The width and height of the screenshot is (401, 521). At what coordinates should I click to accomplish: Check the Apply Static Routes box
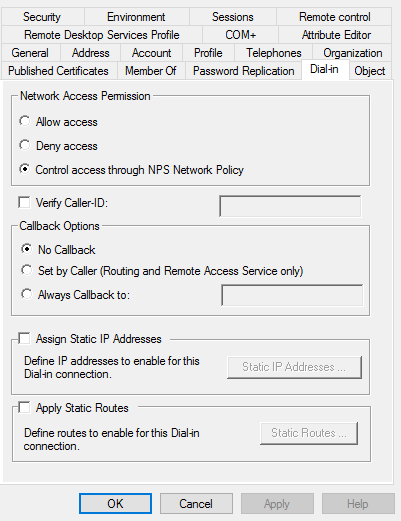pyautogui.click(x=24, y=407)
